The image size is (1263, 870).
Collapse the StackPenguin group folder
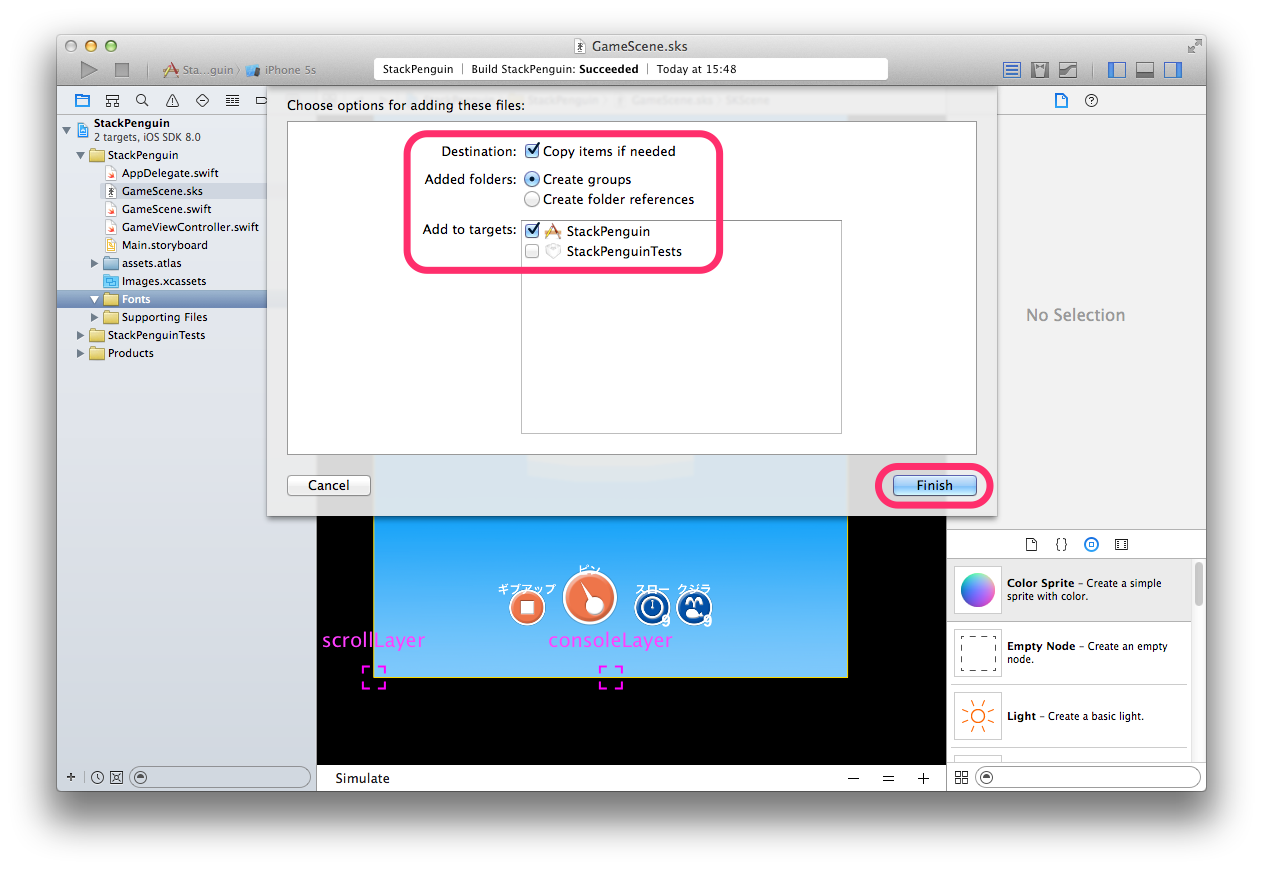pyautogui.click(x=80, y=155)
